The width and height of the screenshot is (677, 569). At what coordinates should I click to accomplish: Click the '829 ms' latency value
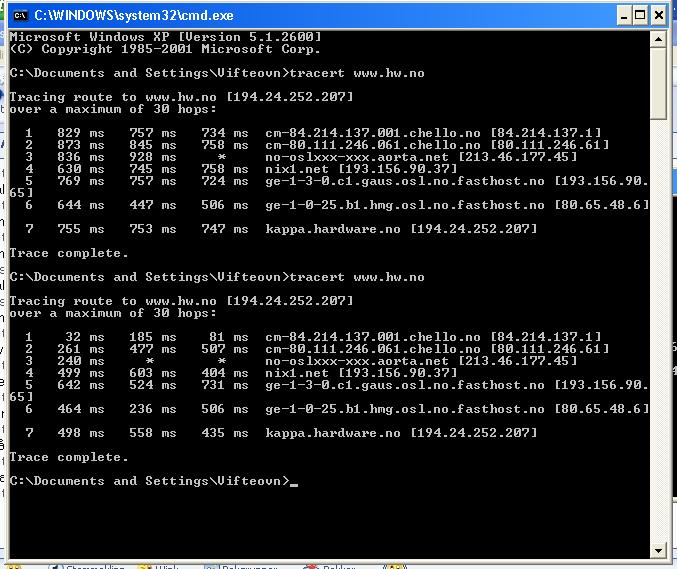(x=81, y=133)
